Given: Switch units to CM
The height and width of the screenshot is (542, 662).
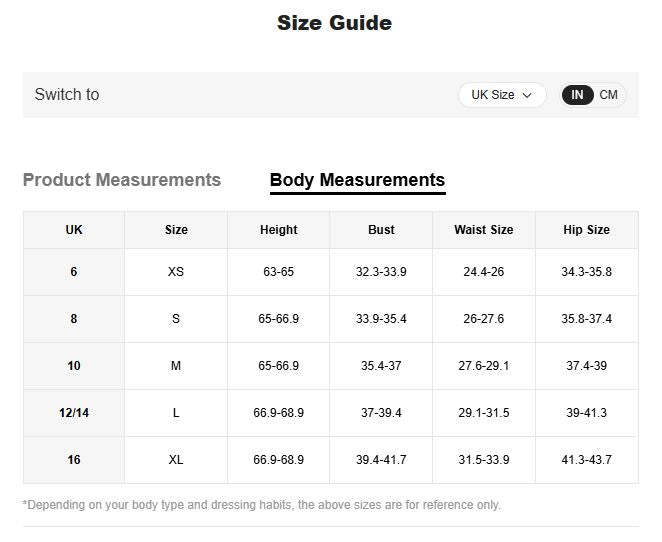Looking at the screenshot, I should pyautogui.click(x=608, y=95).
